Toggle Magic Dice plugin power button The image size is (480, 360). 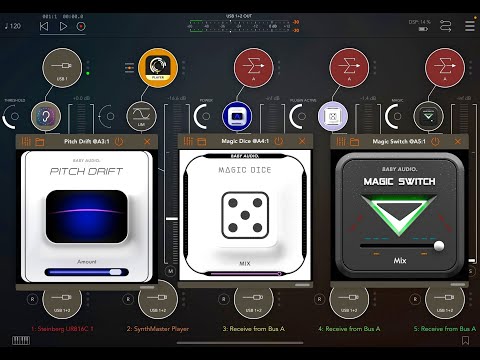(278, 141)
